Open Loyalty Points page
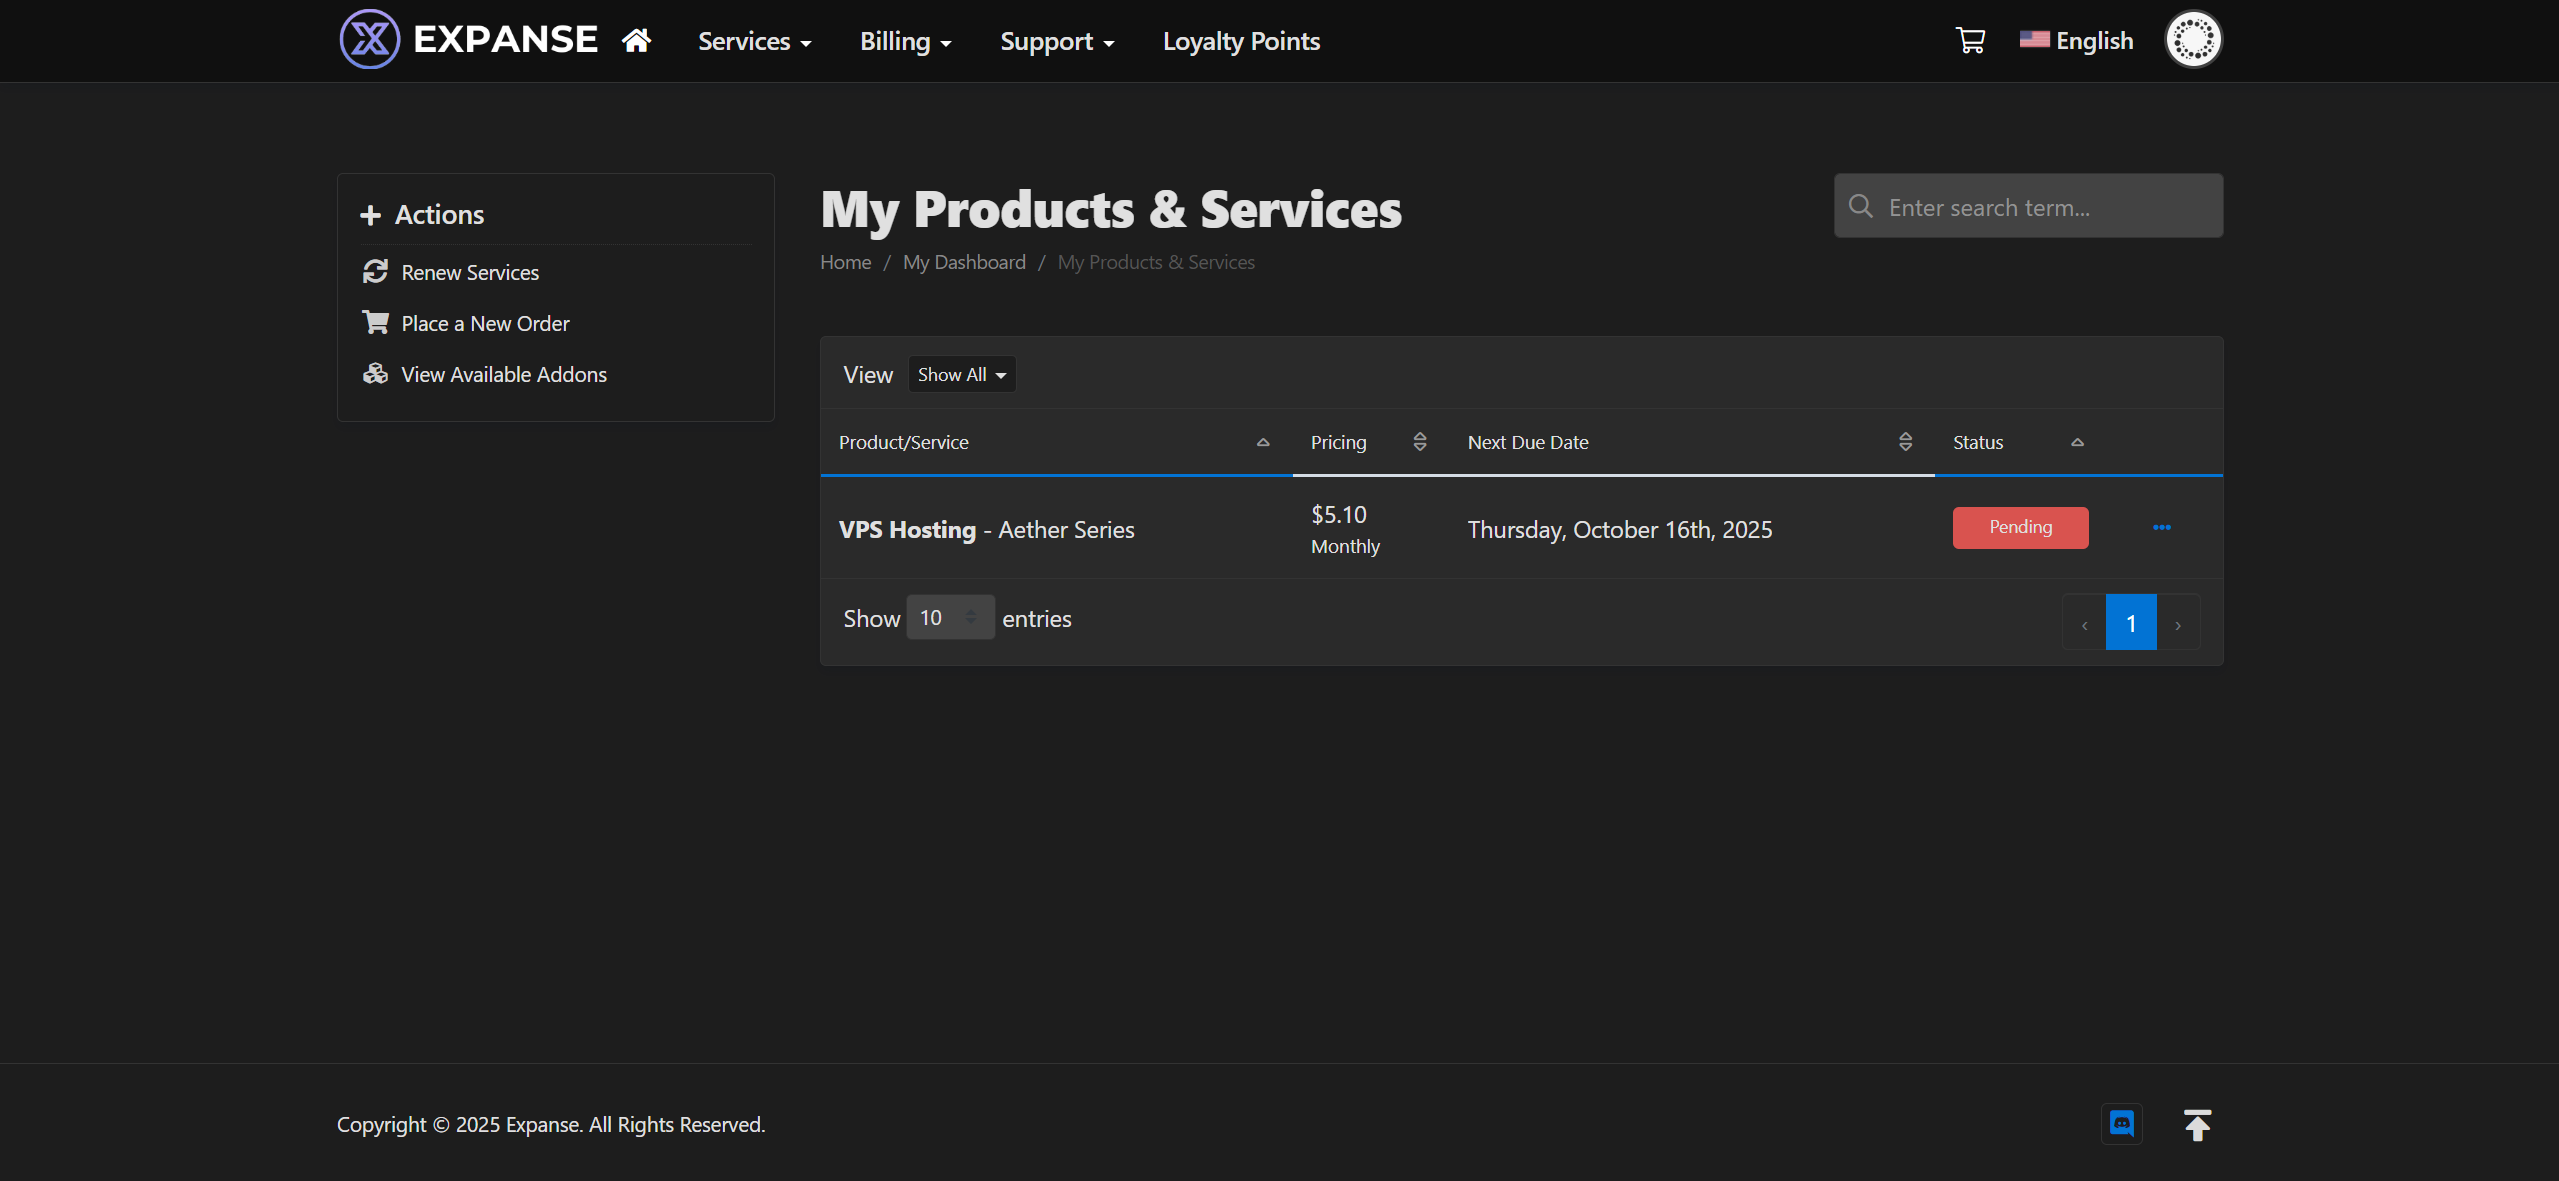 [1241, 41]
